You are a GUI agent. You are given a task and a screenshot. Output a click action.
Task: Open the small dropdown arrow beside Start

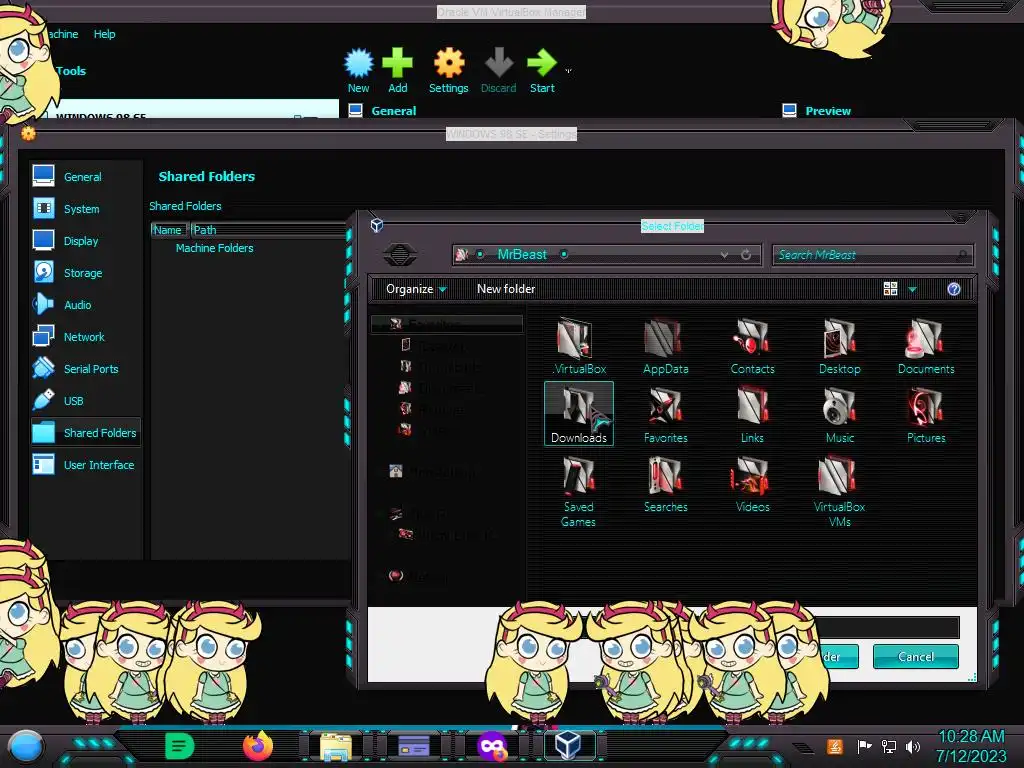pos(568,71)
